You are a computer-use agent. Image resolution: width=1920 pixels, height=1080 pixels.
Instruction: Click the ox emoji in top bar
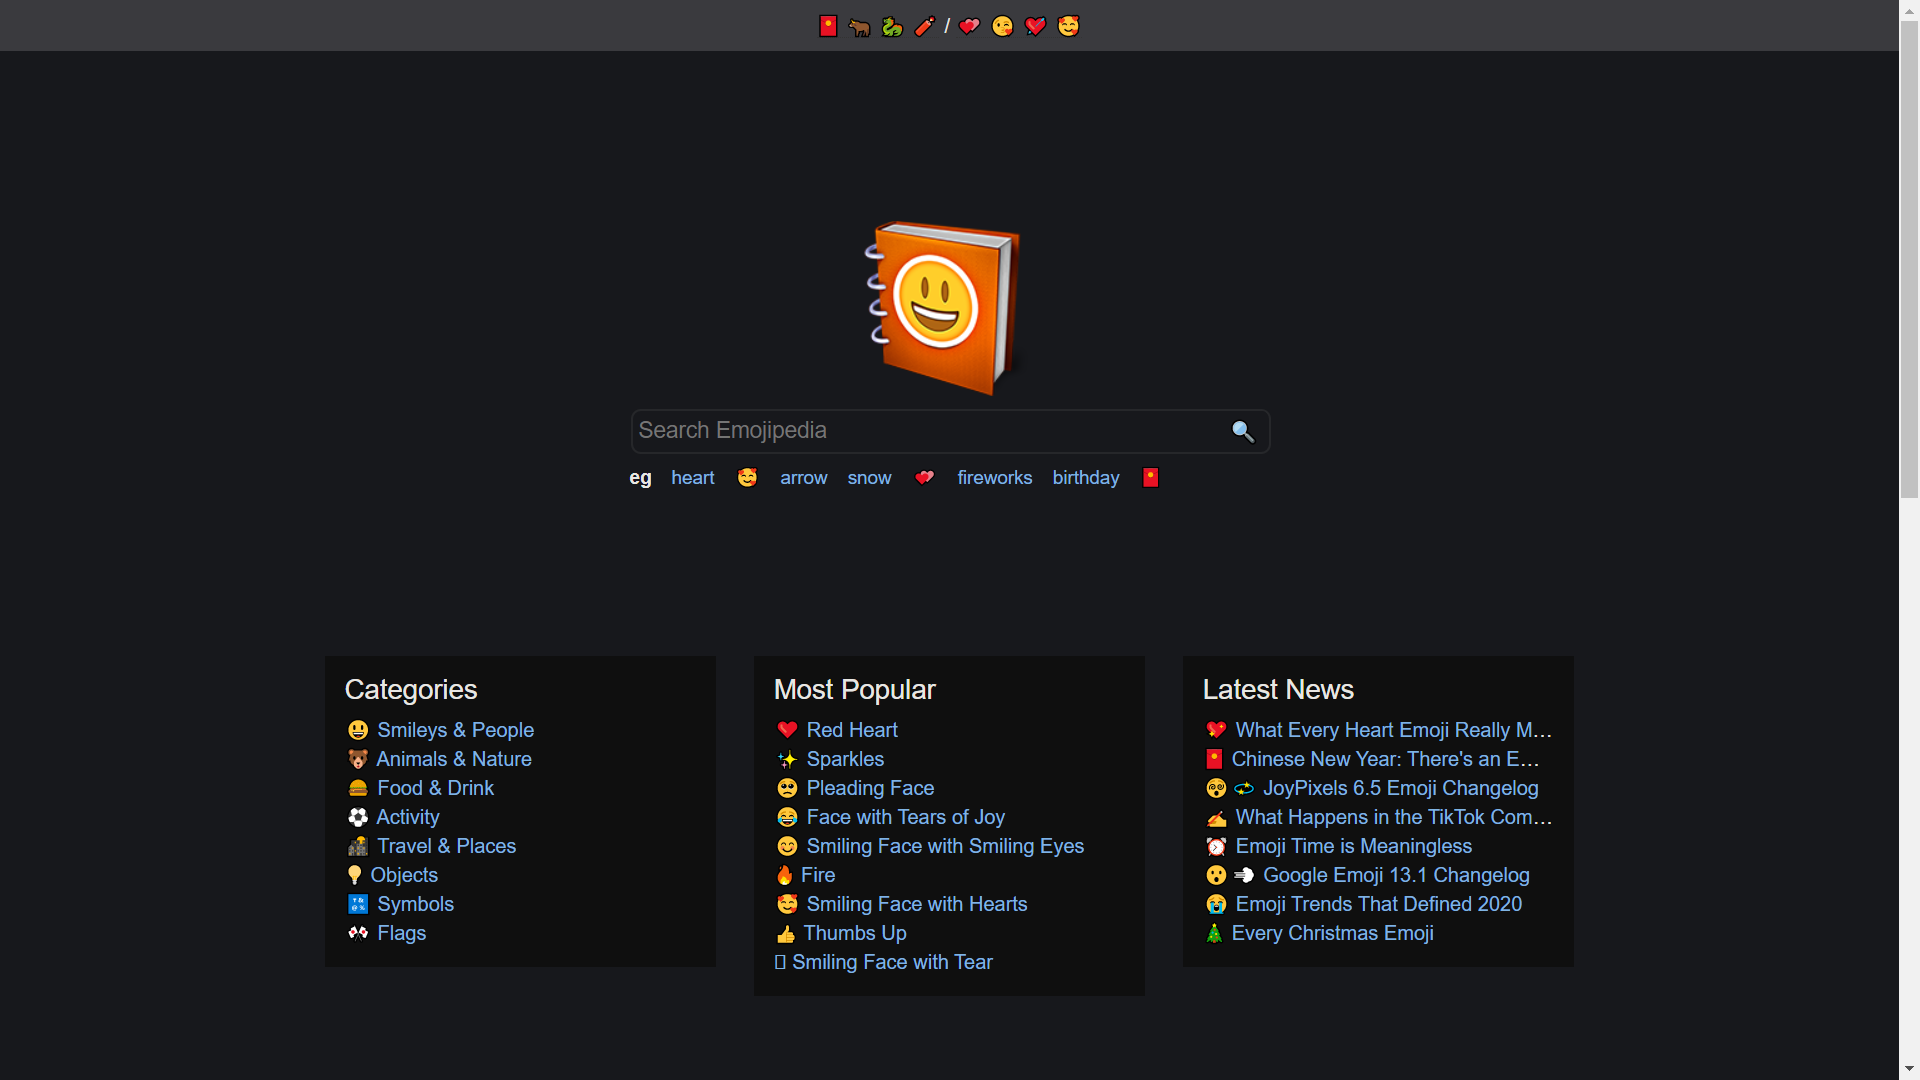coord(859,27)
